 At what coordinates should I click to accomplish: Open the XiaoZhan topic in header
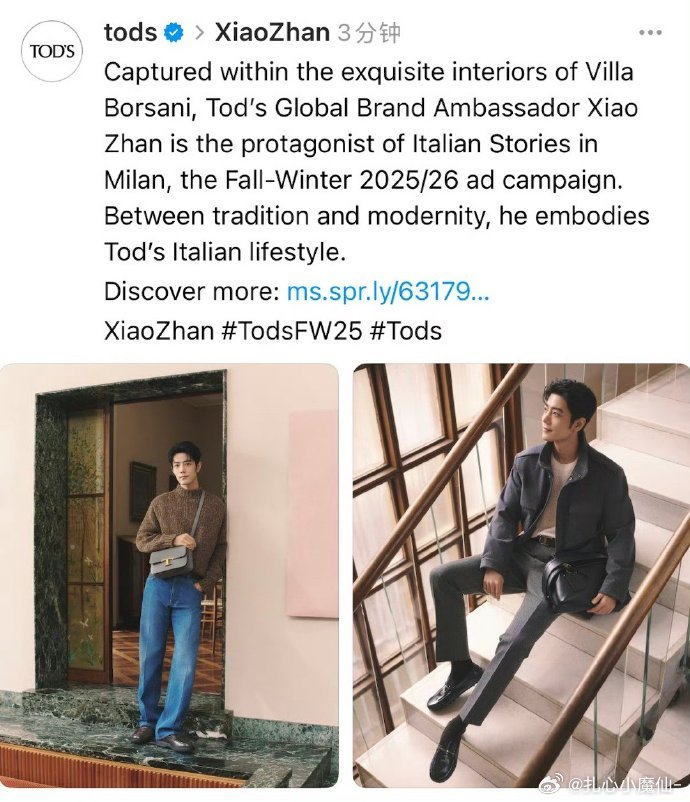272,32
